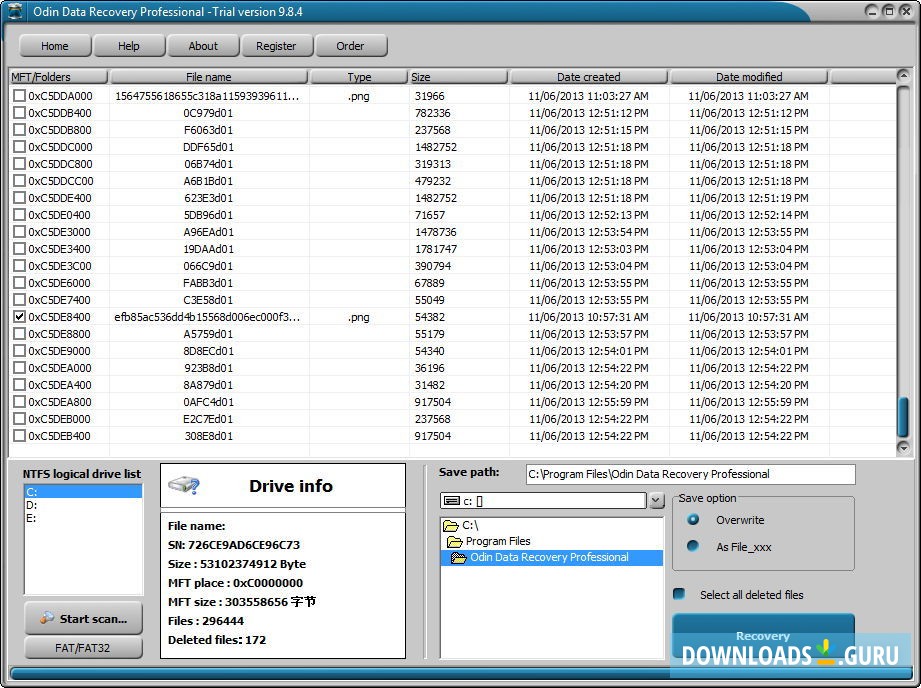Viewport: 921px width, 688px height.
Task: Click the c: drive icon in the path combo
Action: click(452, 501)
